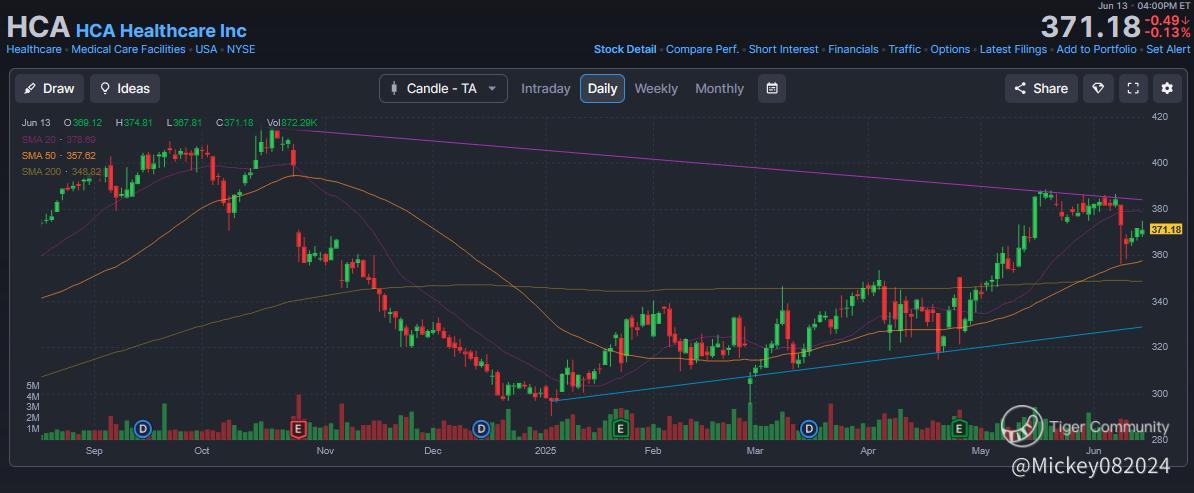Click the HCA ticker symbol
1194x493 pixels.
coord(37,28)
